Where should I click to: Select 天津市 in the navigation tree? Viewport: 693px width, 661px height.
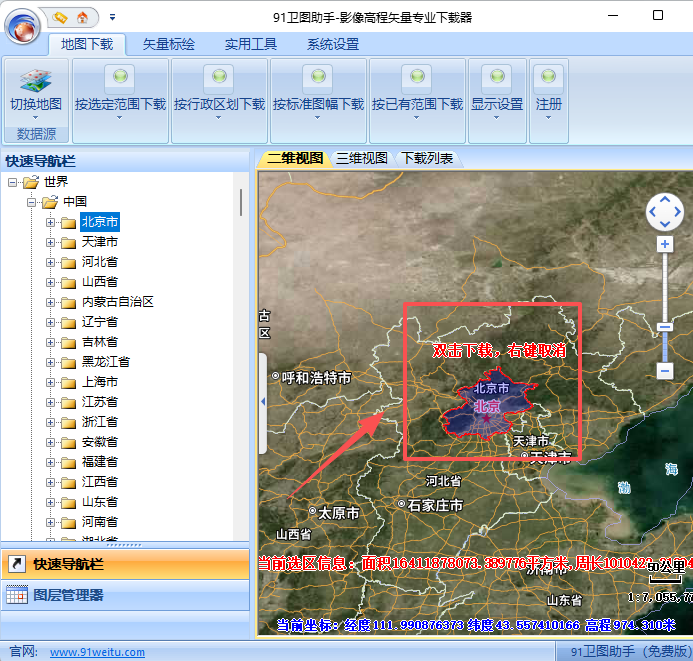100,242
